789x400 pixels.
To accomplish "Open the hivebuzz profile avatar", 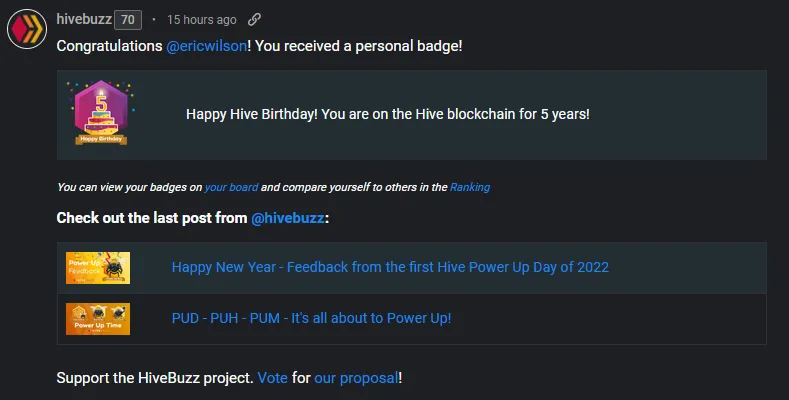I will coord(27,29).
